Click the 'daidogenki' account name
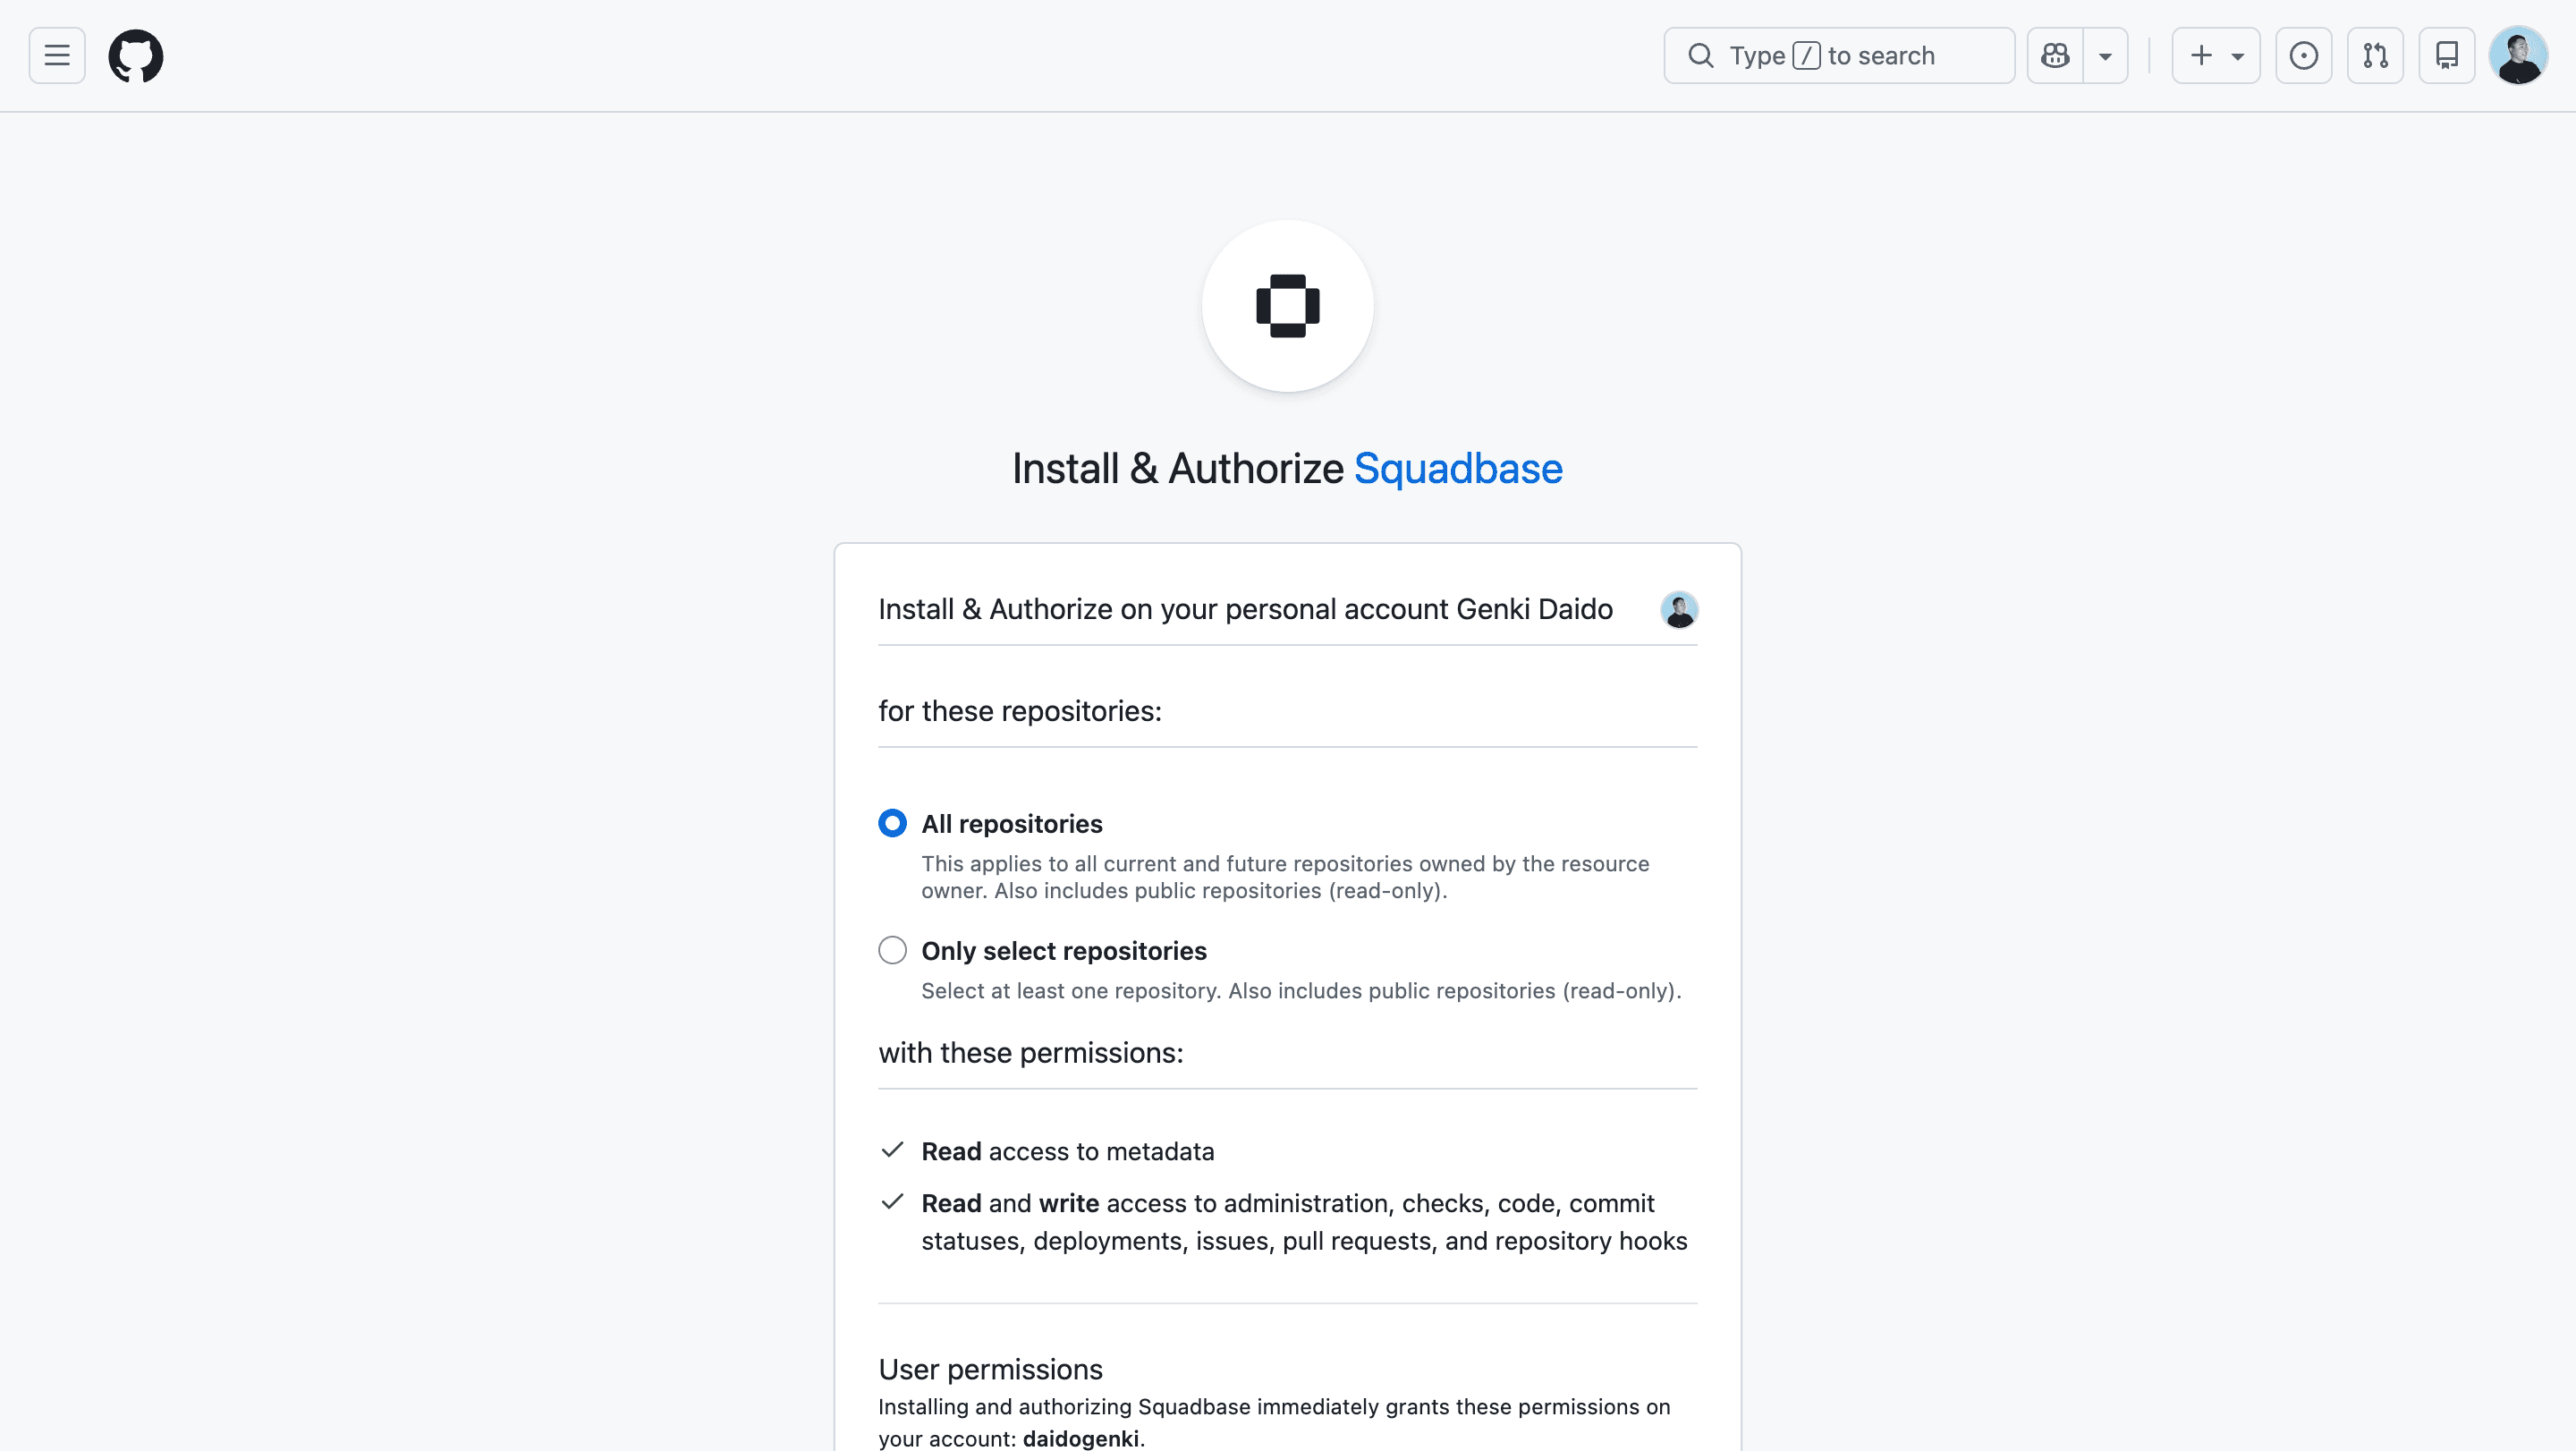The width and height of the screenshot is (2576, 1451). 1080,1438
